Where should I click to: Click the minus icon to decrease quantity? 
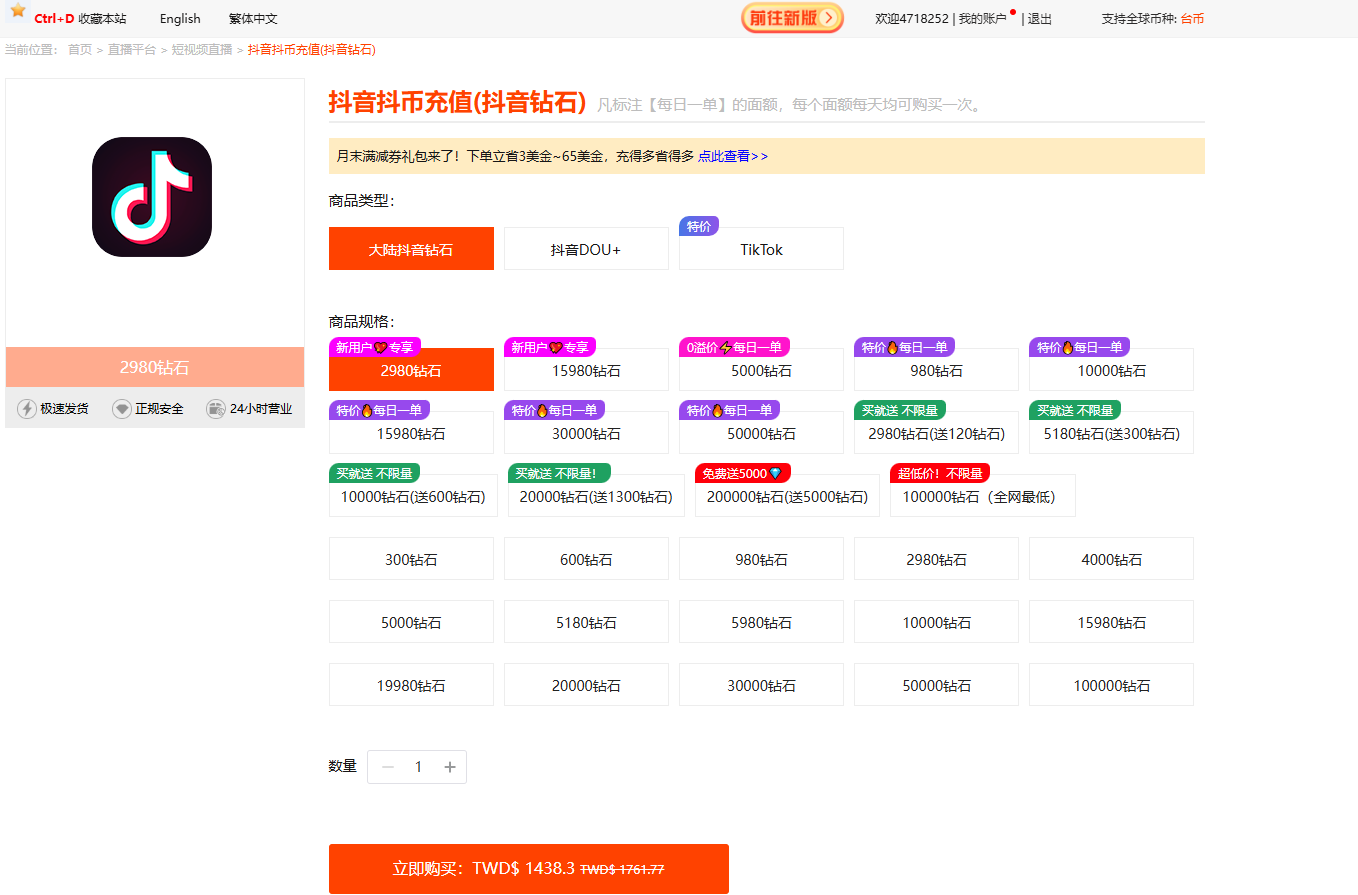tap(387, 767)
